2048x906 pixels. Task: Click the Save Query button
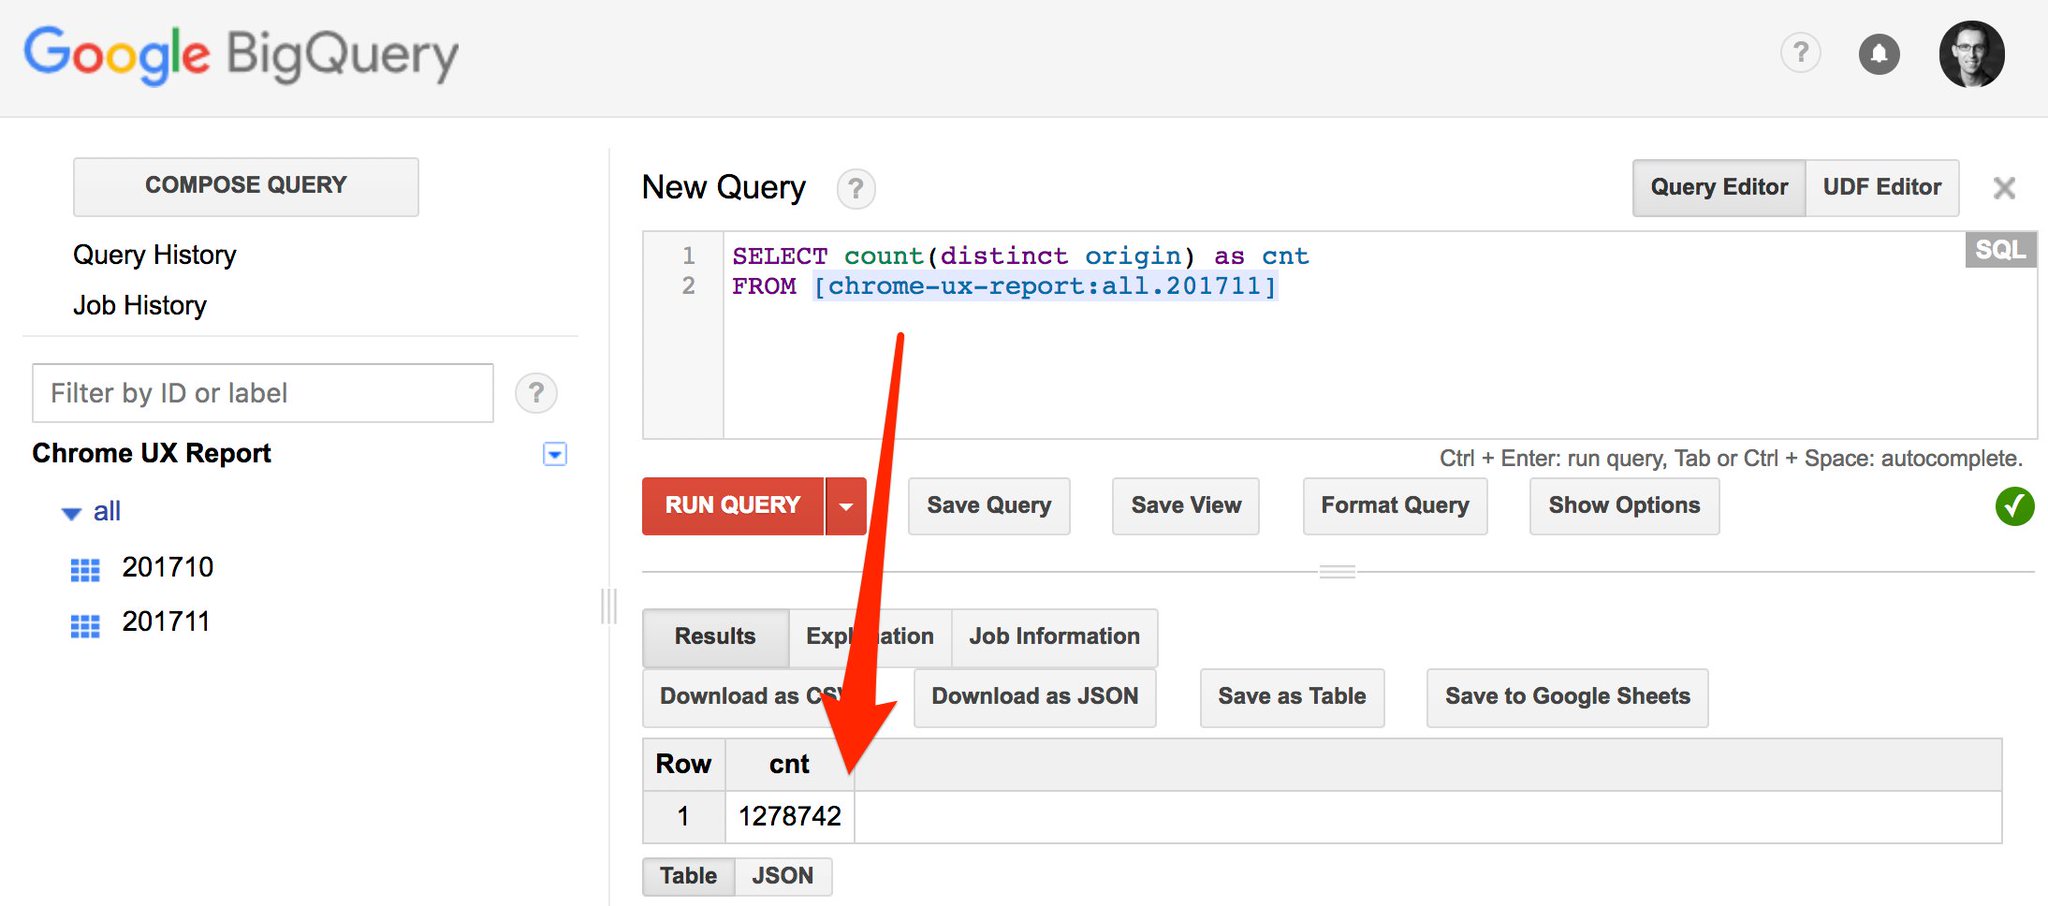(x=989, y=506)
